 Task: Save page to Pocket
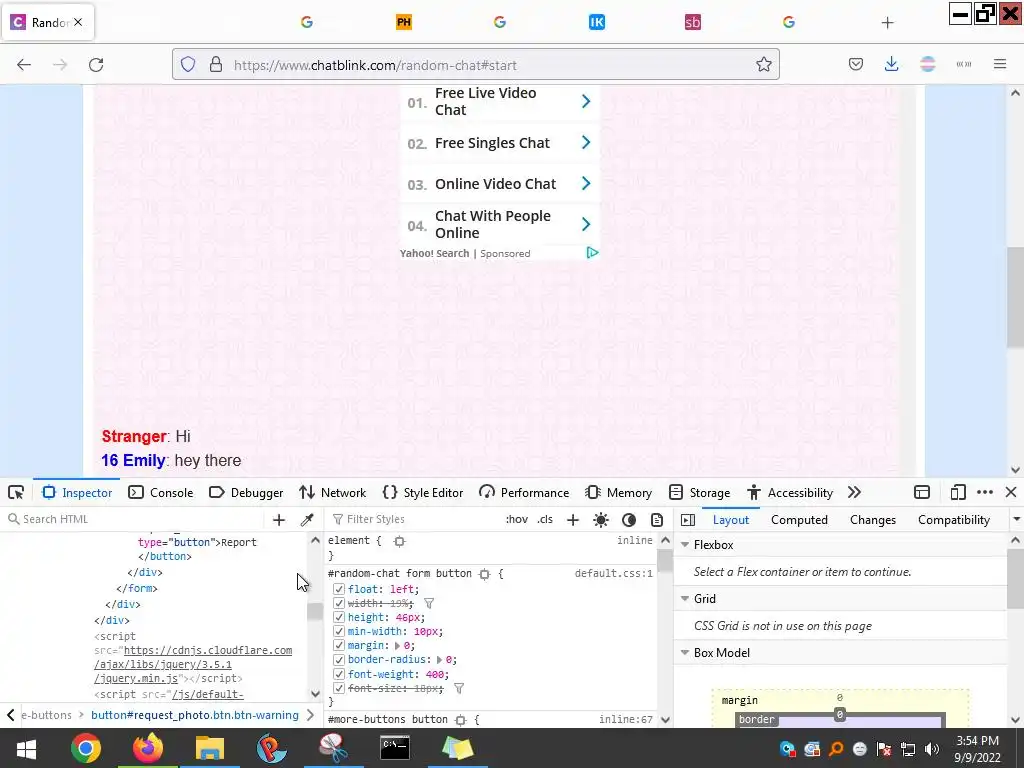point(856,64)
